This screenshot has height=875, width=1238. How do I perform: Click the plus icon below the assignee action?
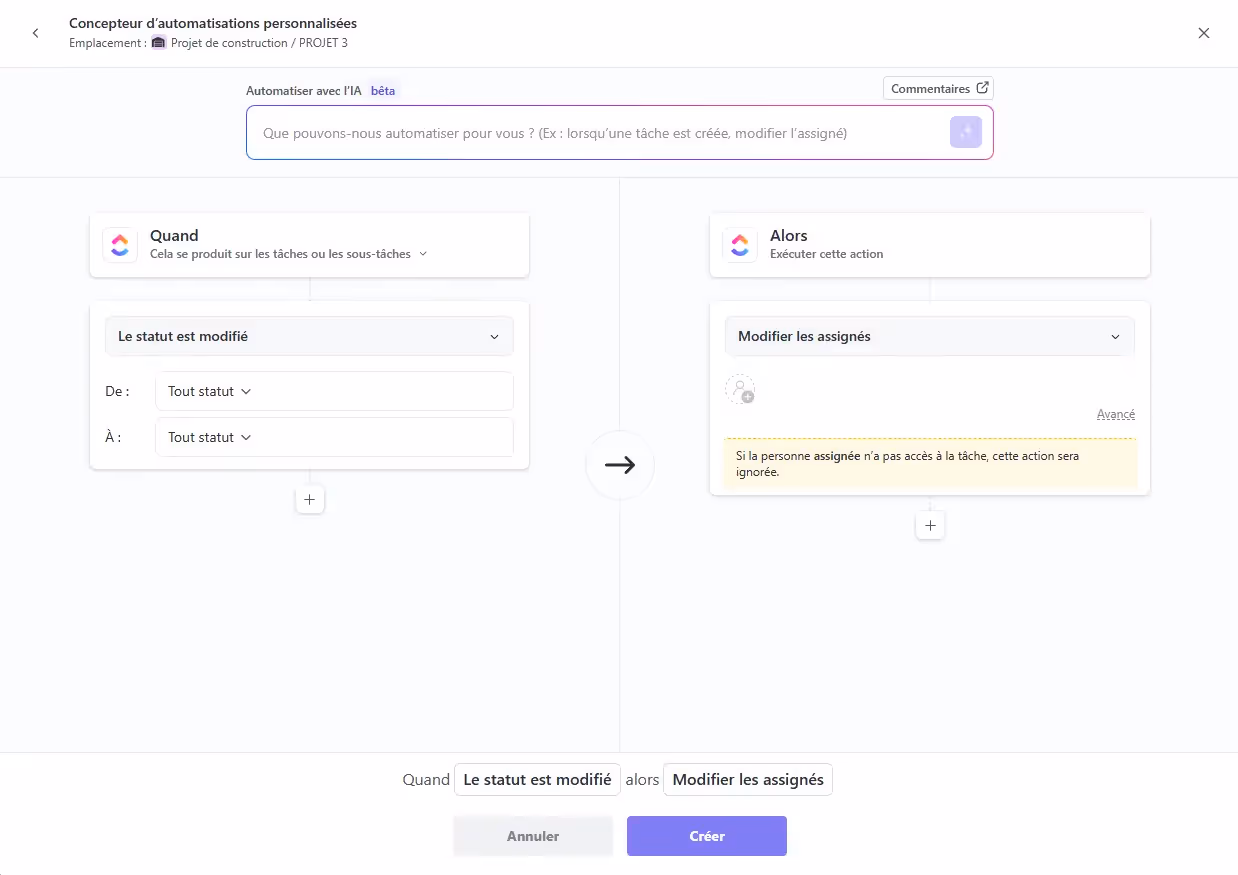coord(930,524)
